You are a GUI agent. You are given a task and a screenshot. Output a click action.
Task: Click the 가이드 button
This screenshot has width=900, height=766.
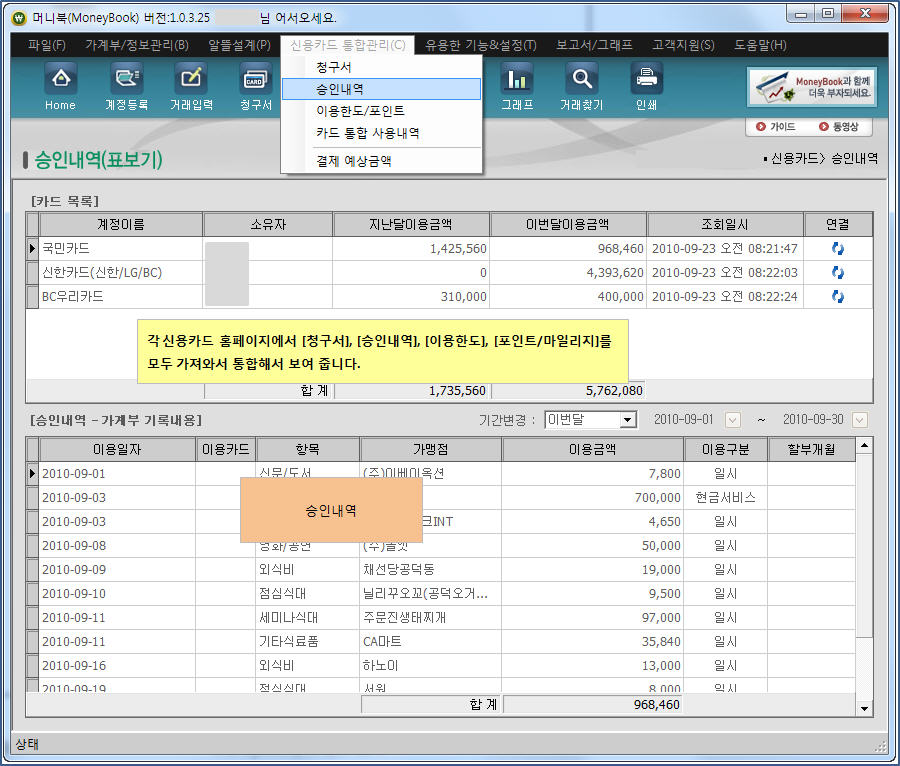pyautogui.click(x=775, y=127)
